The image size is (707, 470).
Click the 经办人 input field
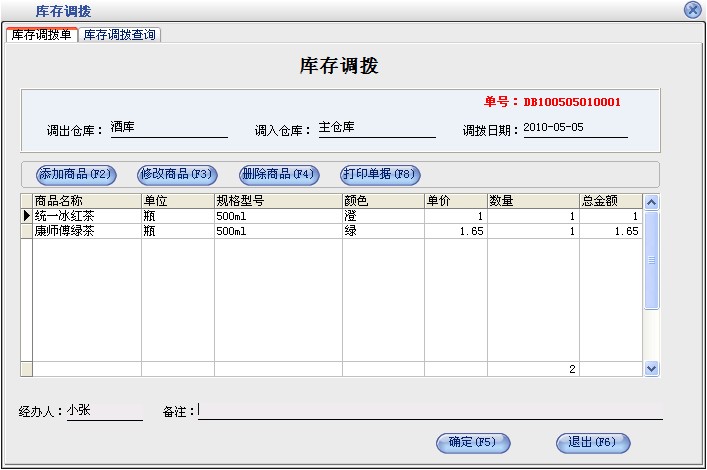coord(104,411)
